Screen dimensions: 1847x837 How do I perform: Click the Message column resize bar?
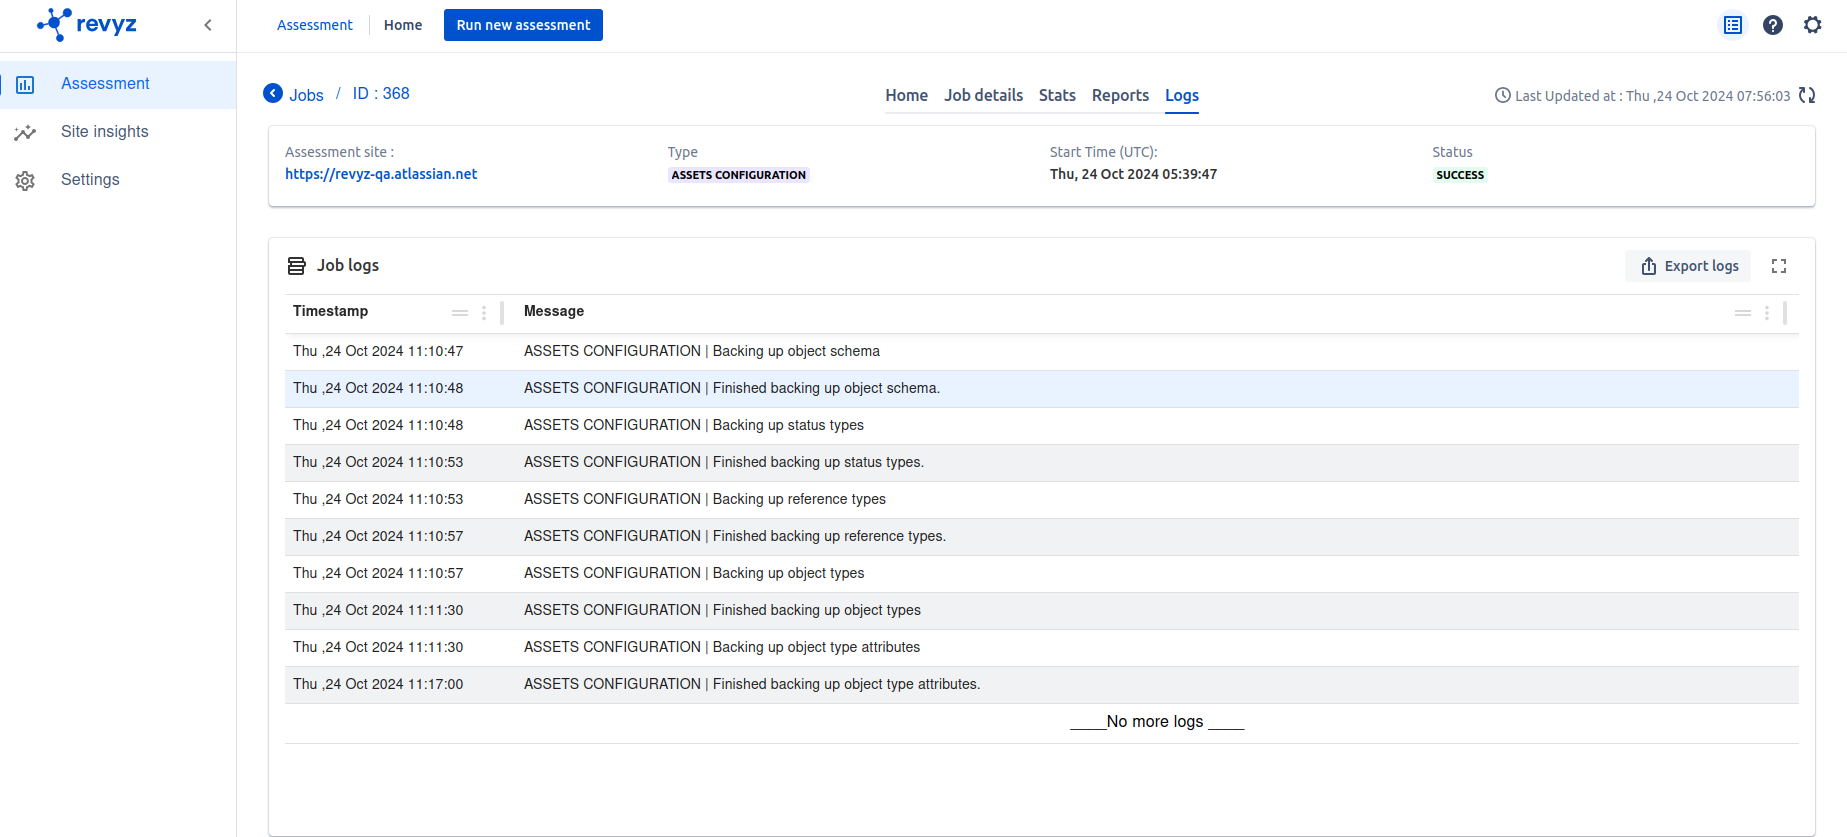coord(1785,313)
